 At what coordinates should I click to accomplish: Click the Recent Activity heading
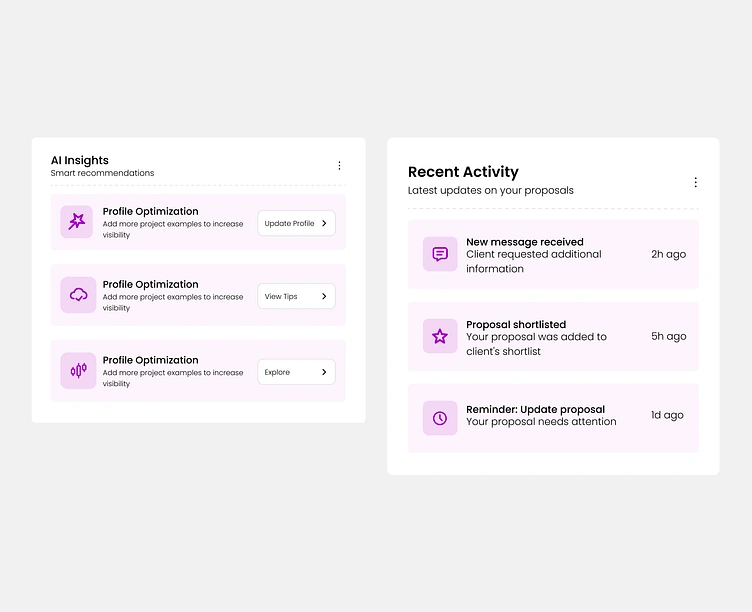point(463,172)
